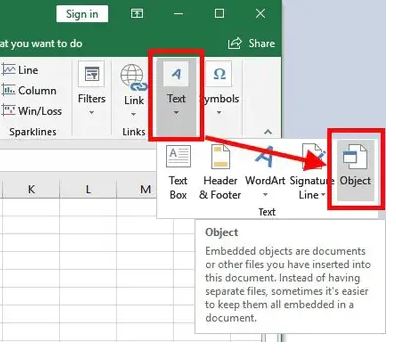Screen dimensions: 396x361
Task: Minimize the Excel window
Action: coord(178,14)
